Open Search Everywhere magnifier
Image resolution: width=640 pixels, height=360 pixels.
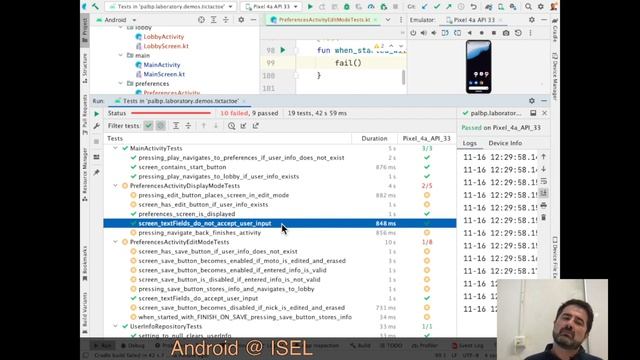point(529,7)
